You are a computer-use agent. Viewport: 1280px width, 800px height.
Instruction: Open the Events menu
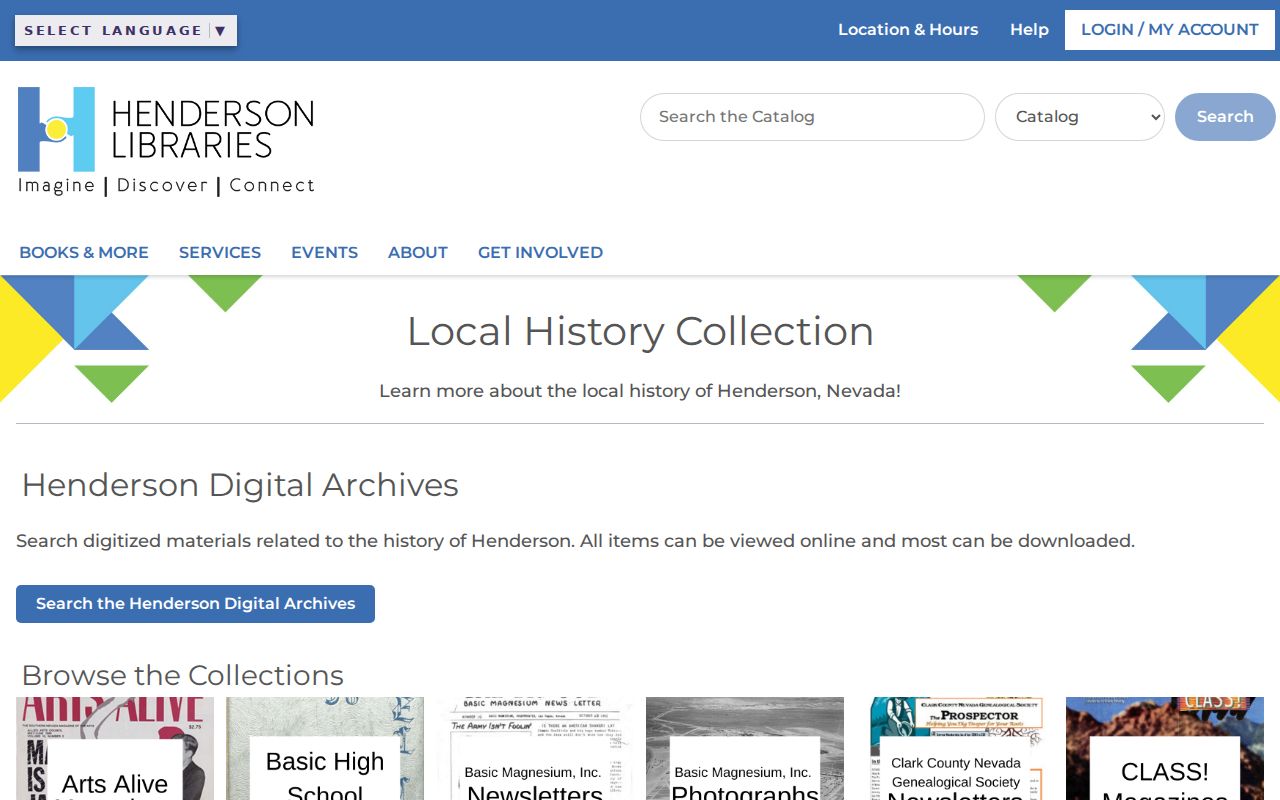click(324, 253)
